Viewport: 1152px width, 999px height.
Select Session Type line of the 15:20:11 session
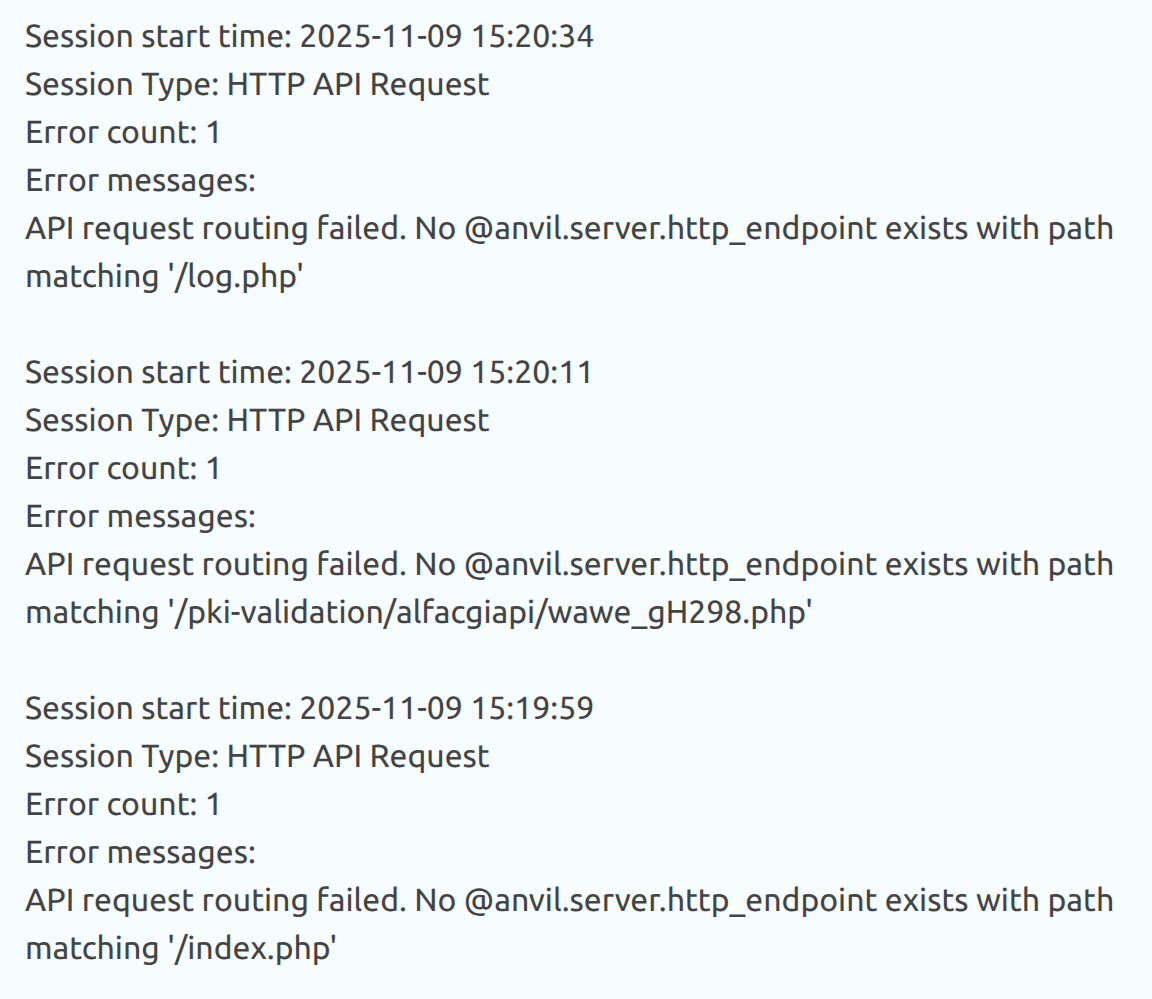coord(257,421)
